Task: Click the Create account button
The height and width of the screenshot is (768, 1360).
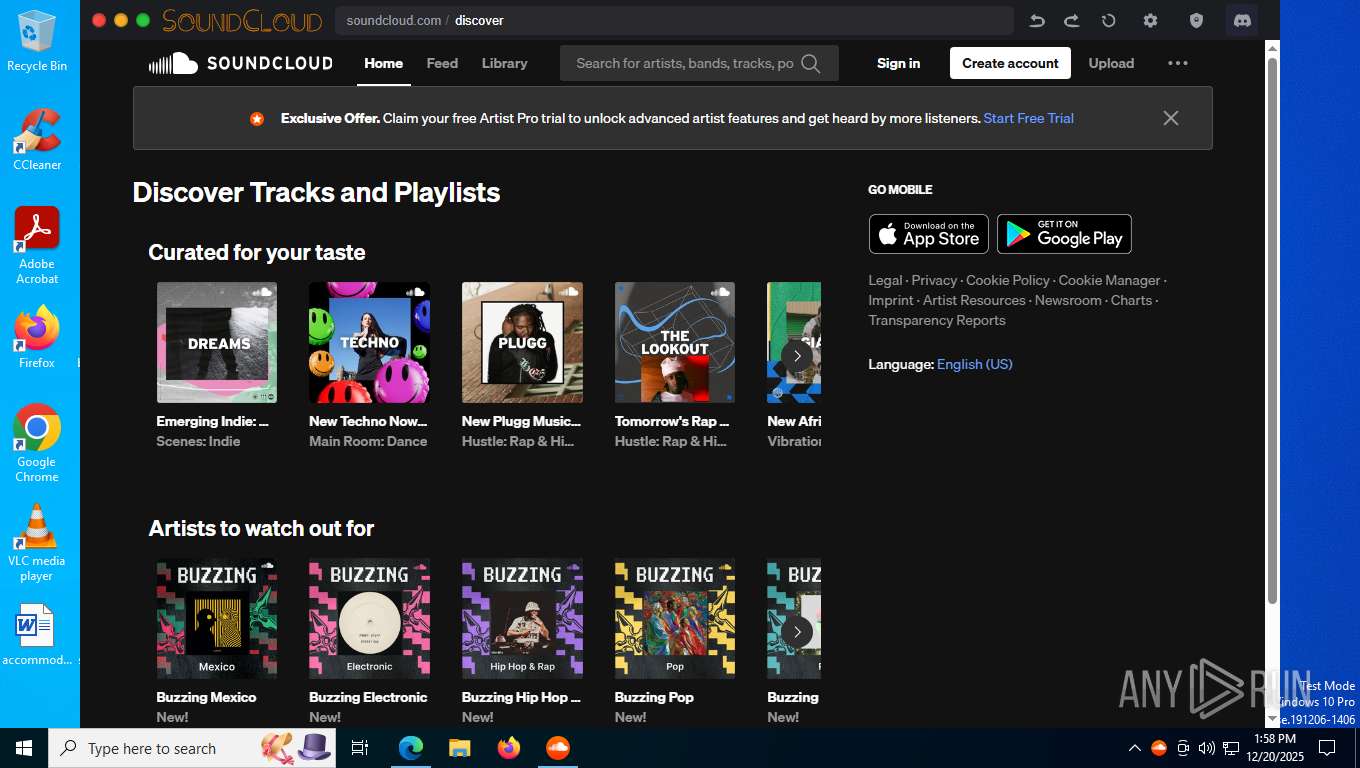Action: point(1010,63)
